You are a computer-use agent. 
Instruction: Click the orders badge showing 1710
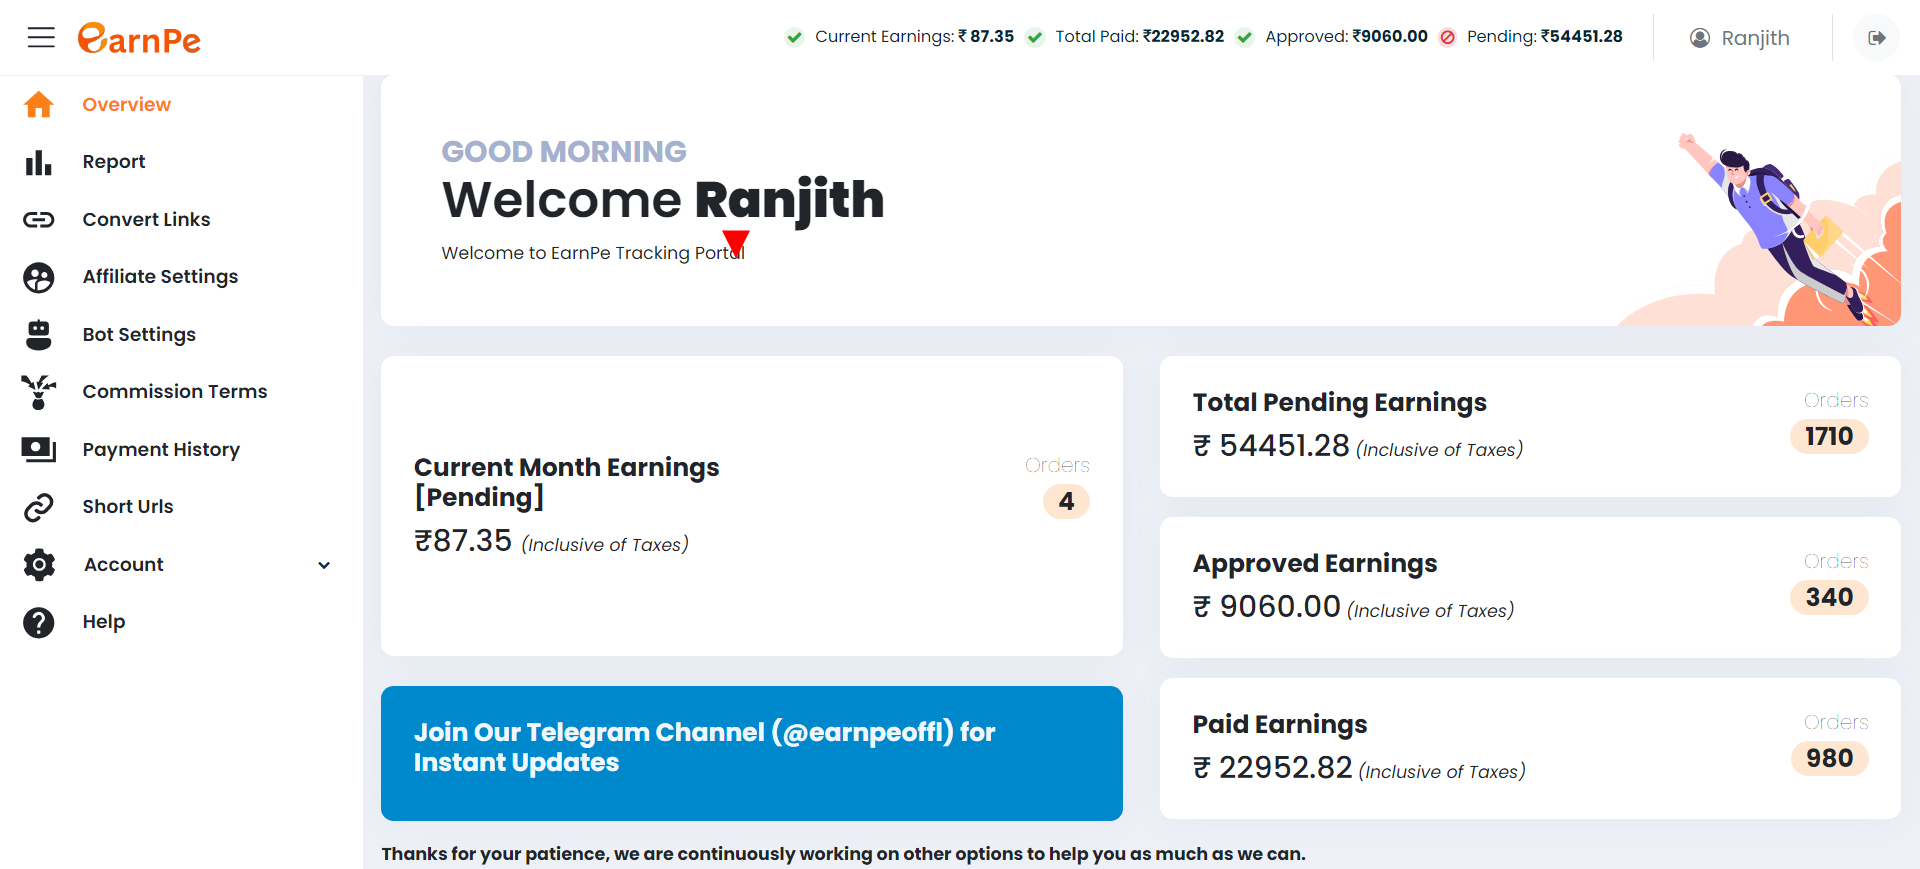click(1829, 436)
